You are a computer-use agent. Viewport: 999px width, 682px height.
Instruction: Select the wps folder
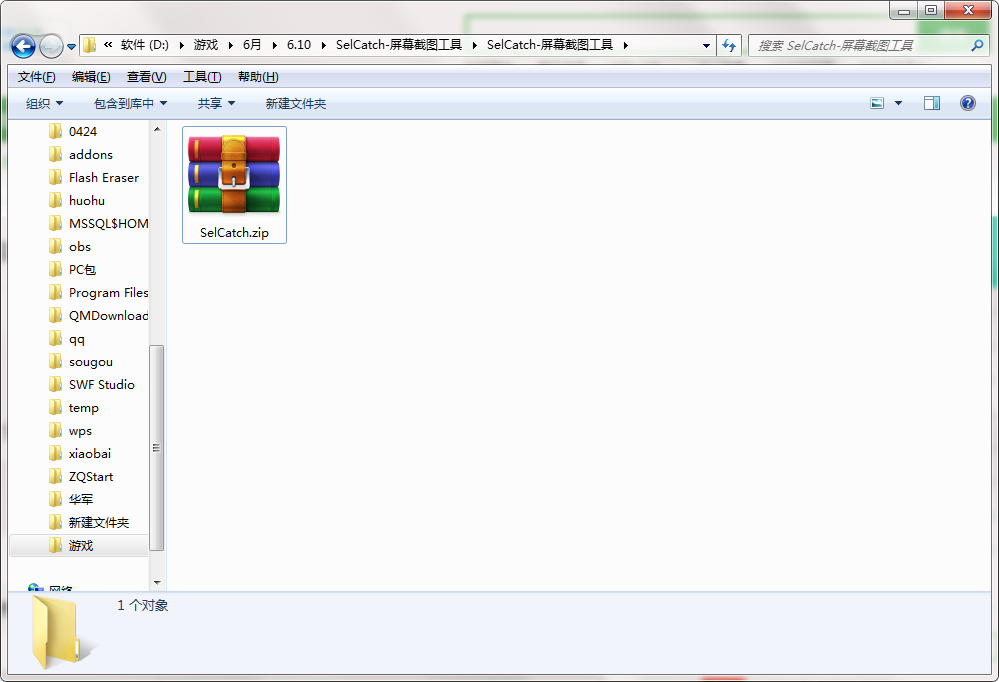(80, 431)
